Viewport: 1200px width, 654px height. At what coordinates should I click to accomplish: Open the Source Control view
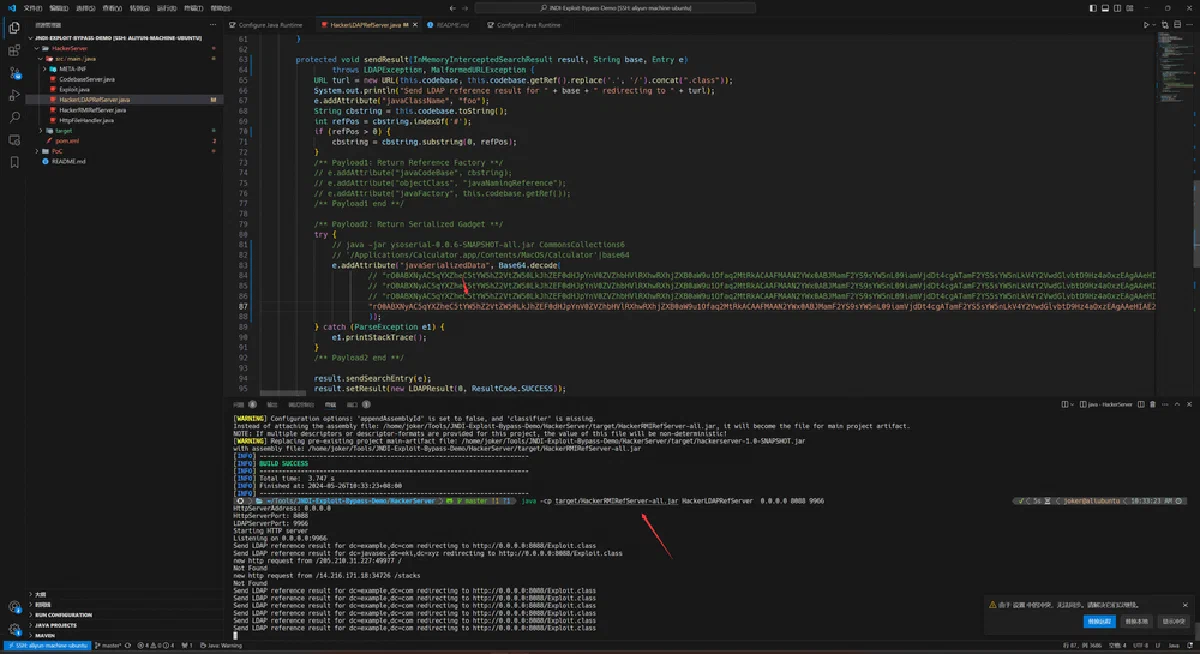click(13, 72)
